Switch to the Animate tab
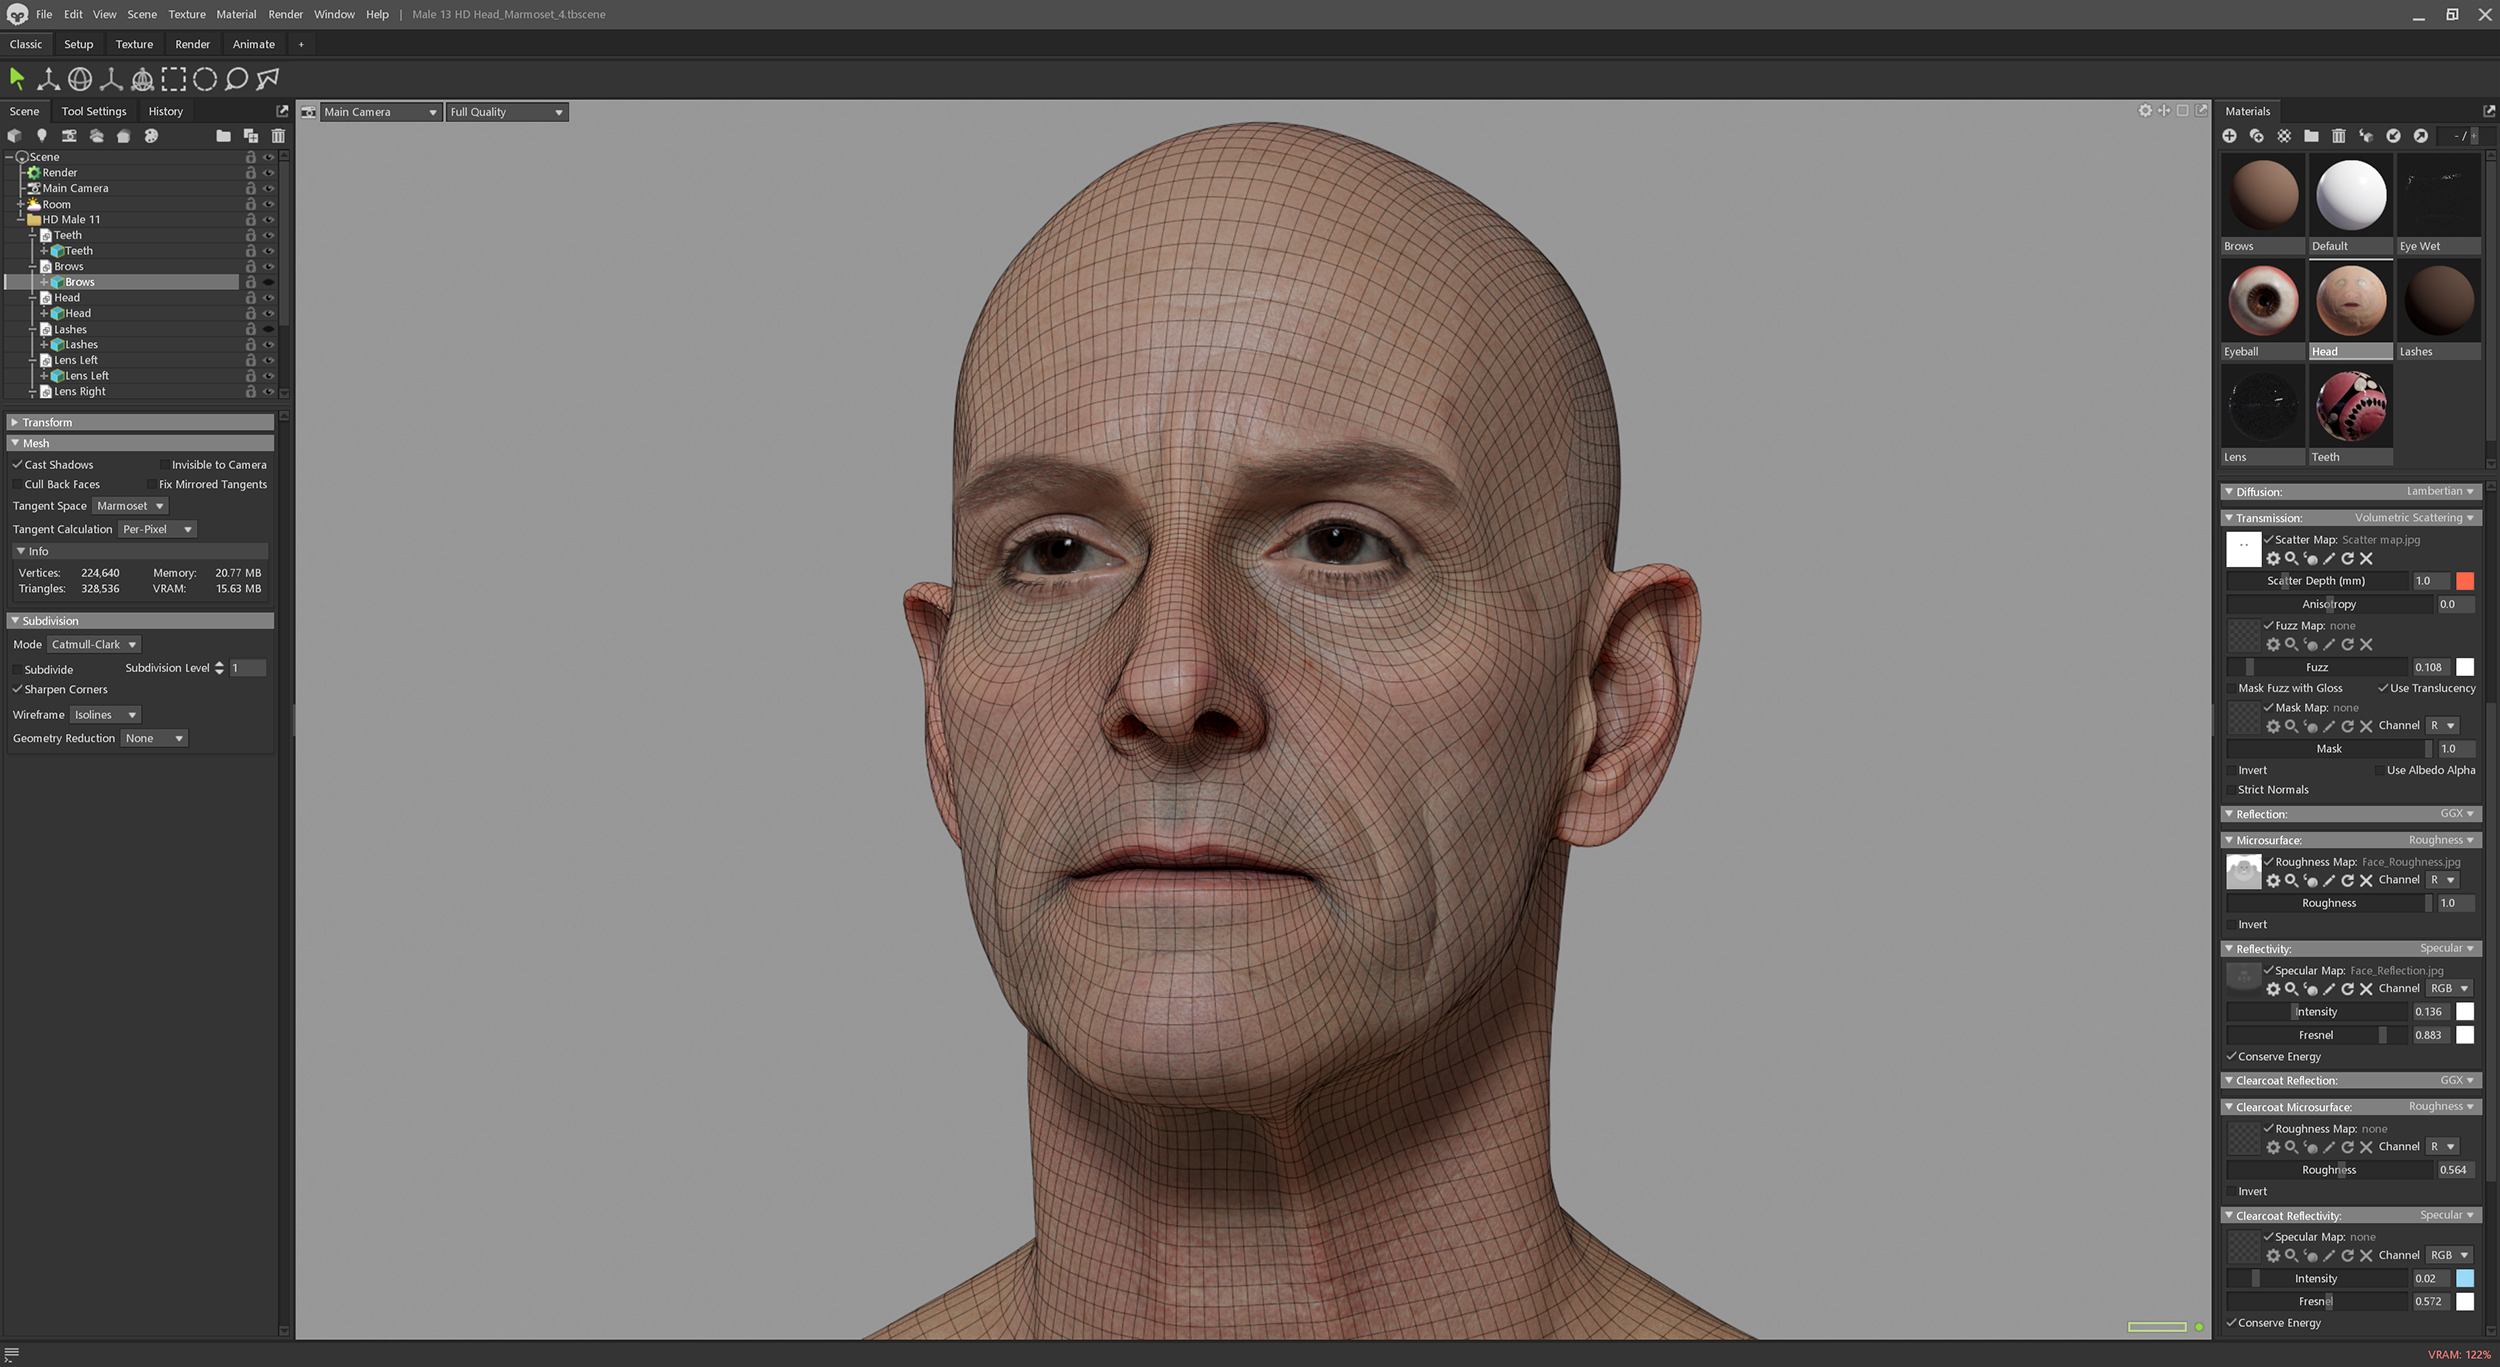This screenshot has height=1367, width=2500. (x=253, y=44)
